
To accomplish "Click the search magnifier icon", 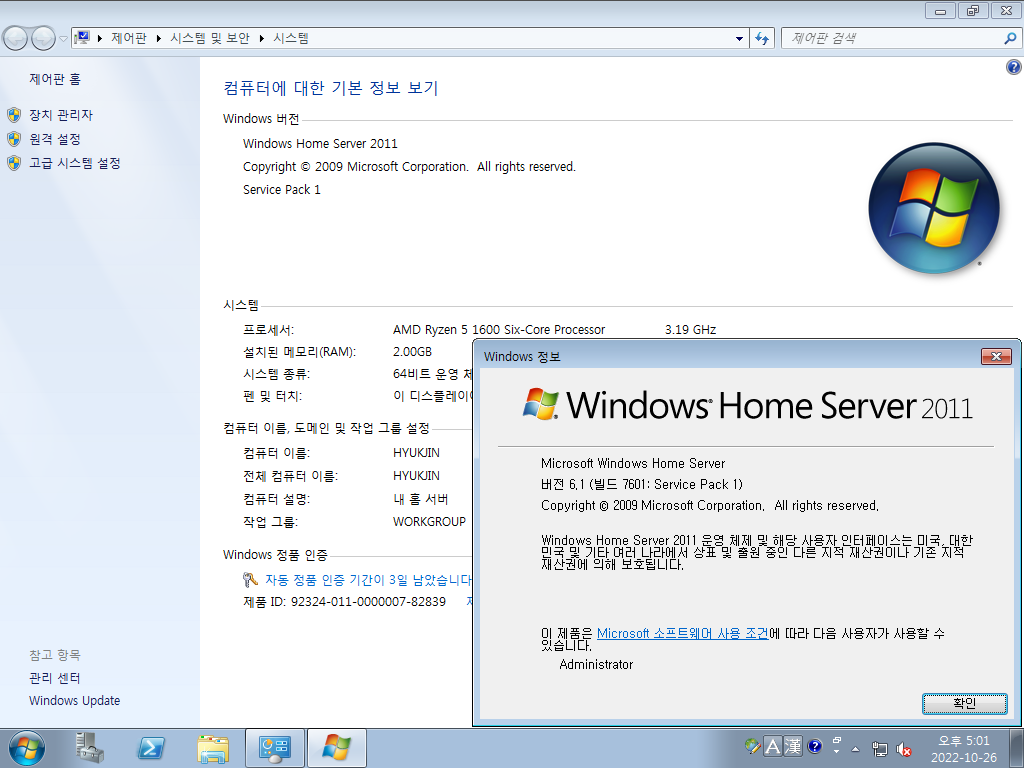I will (x=1010, y=39).
